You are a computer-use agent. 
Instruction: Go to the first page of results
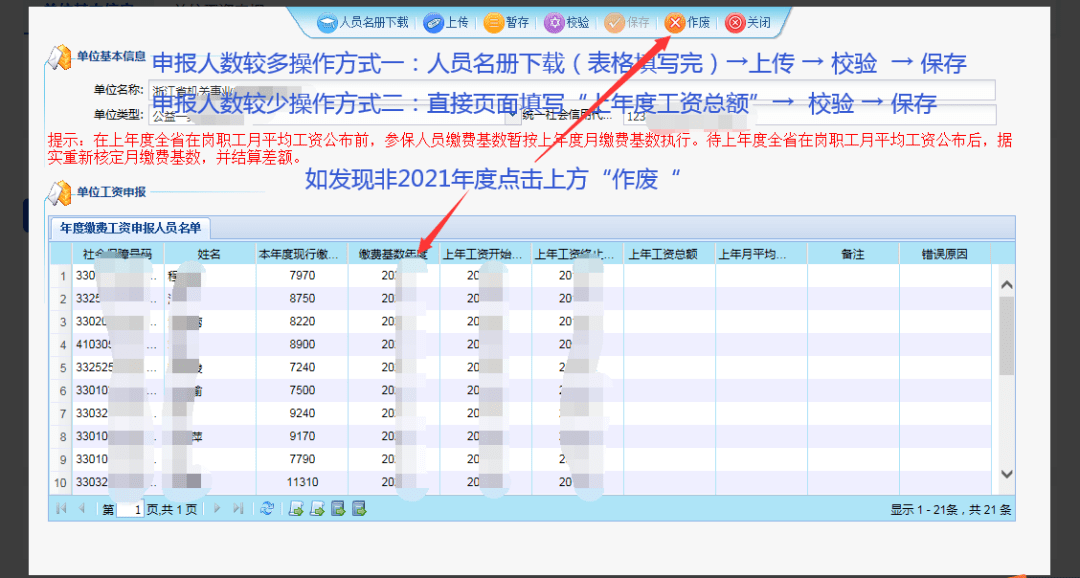pyautogui.click(x=62, y=509)
